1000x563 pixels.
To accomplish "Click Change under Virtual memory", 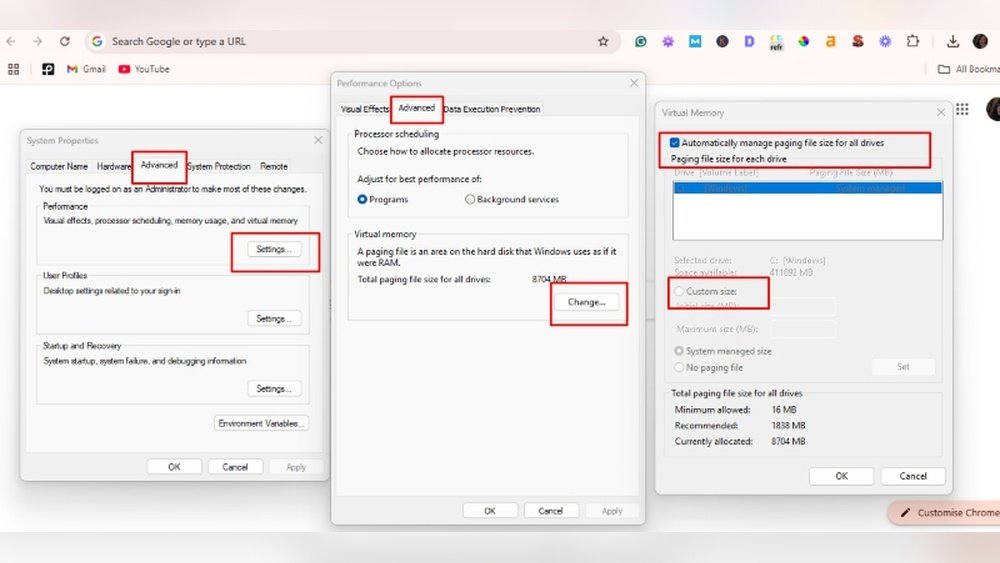I will (x=586, y=301).
